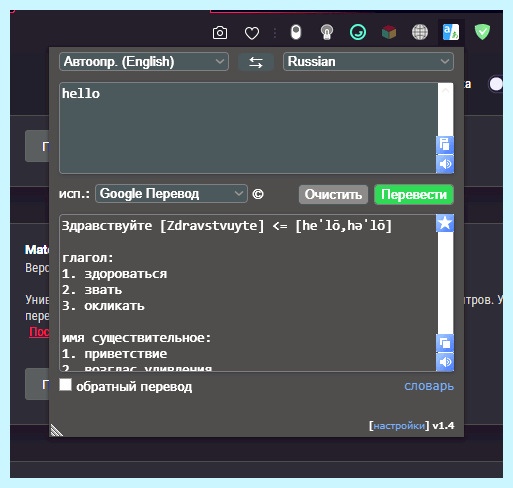
Task: Swap source and target languages
Action: point(256,62)
